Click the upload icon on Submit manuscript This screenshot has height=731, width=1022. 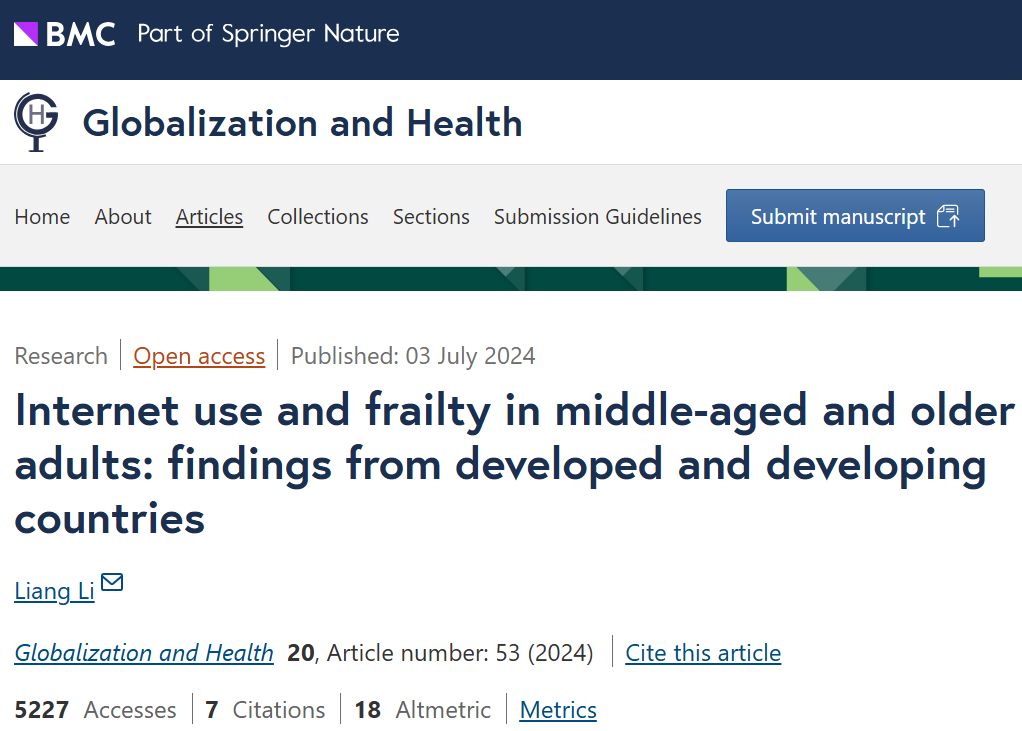coord(948,216)
